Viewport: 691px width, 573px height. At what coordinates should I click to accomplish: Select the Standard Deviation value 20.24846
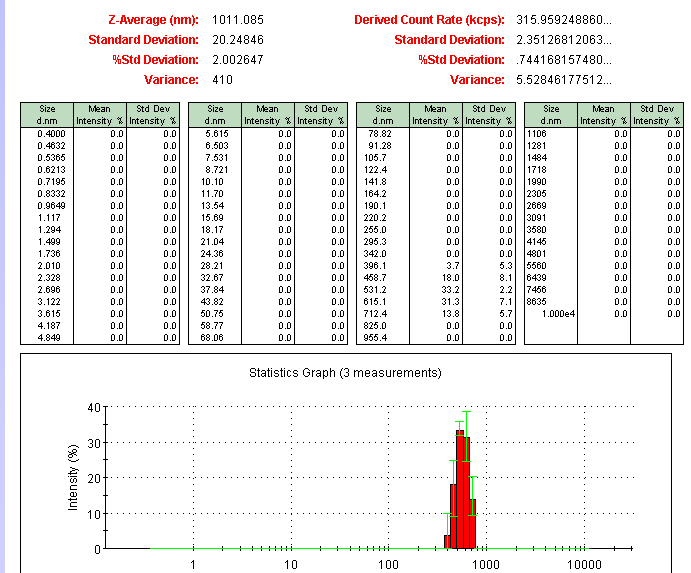pyautogui.click(x=238, y=40)
